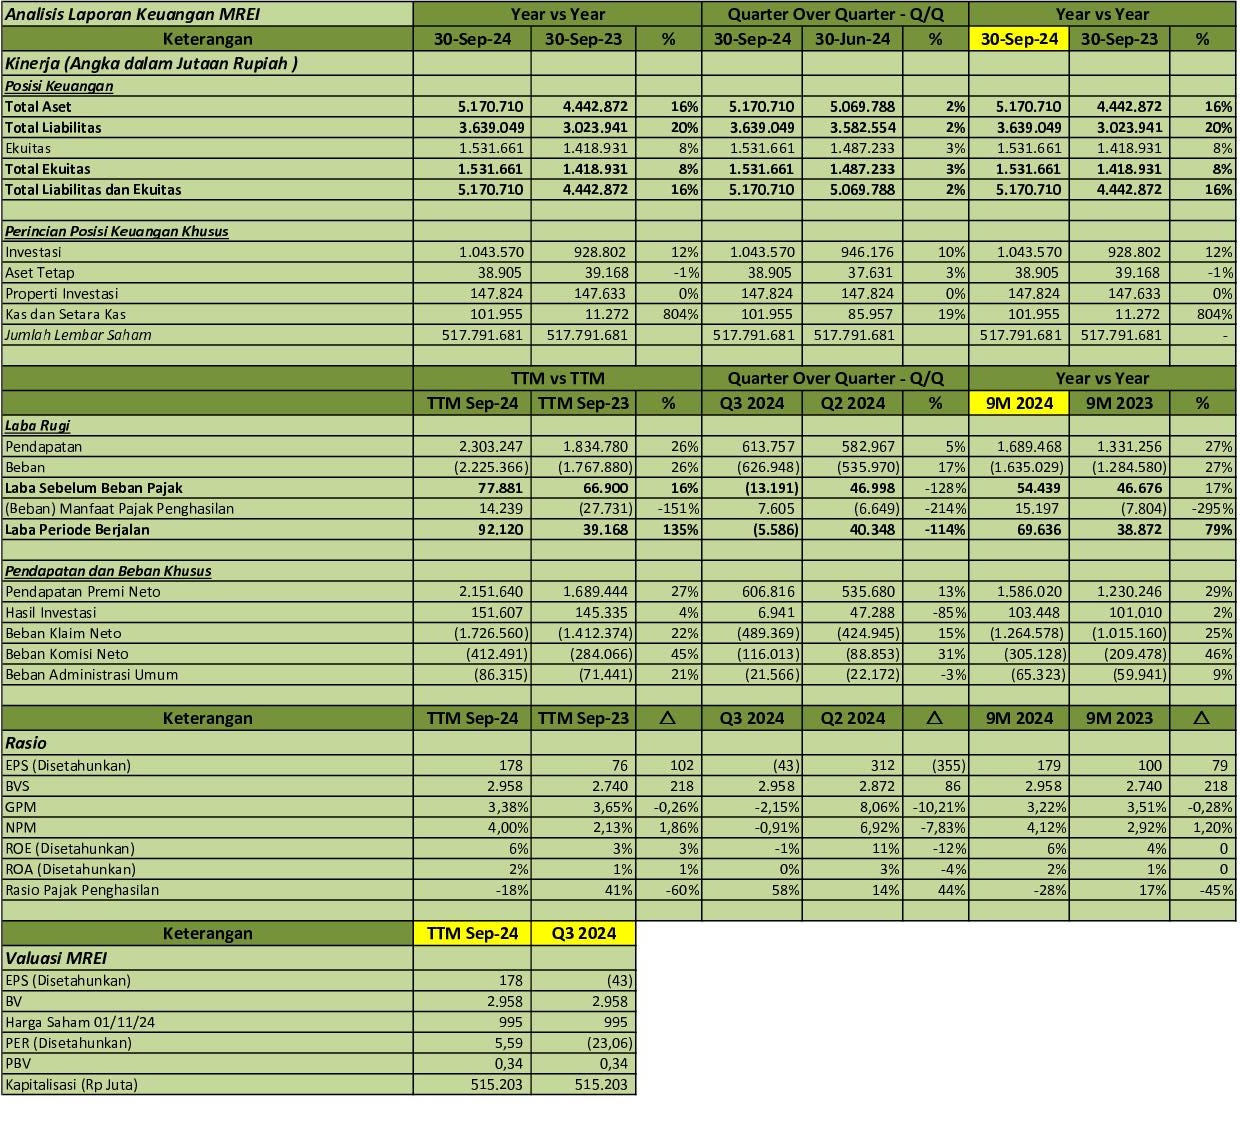Image resolution: width=1240 pixels, height=1123 pixels.
Task: Click the negative pre-tax value (13.191)
Action: point(770,488)
